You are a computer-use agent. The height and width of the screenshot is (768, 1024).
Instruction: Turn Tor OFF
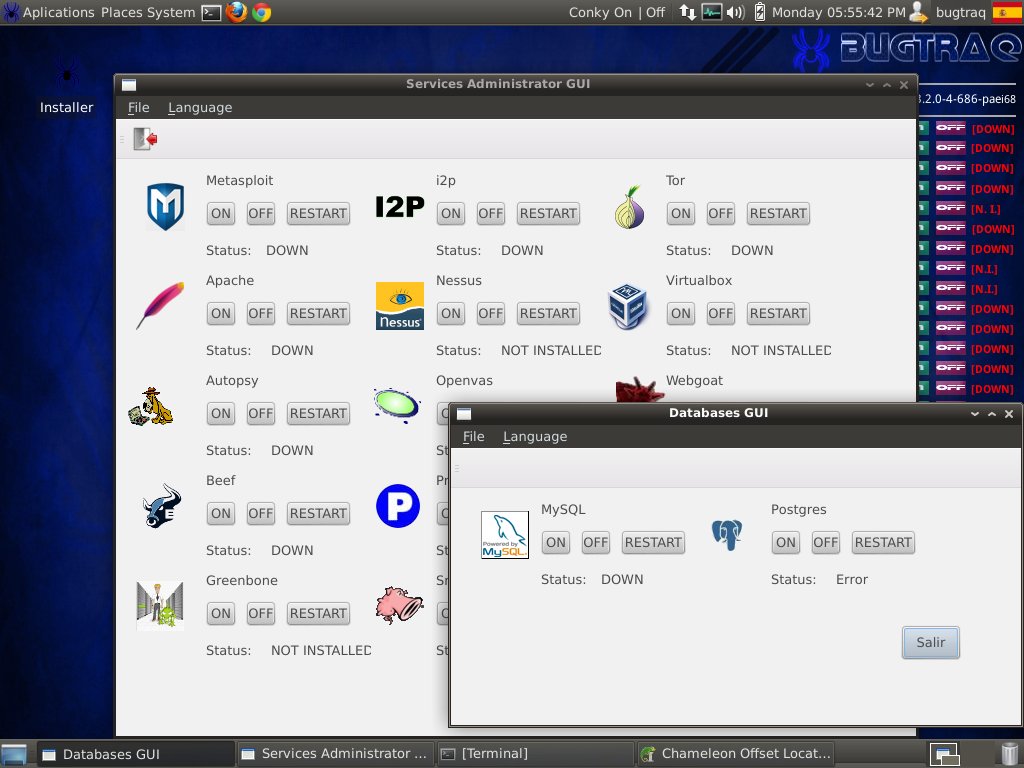click(x=720, y=214)
